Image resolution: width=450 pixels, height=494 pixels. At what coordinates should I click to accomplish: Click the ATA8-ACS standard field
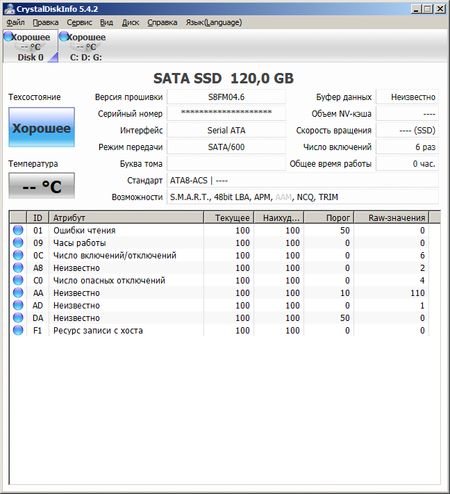click(x=303, y=180)
